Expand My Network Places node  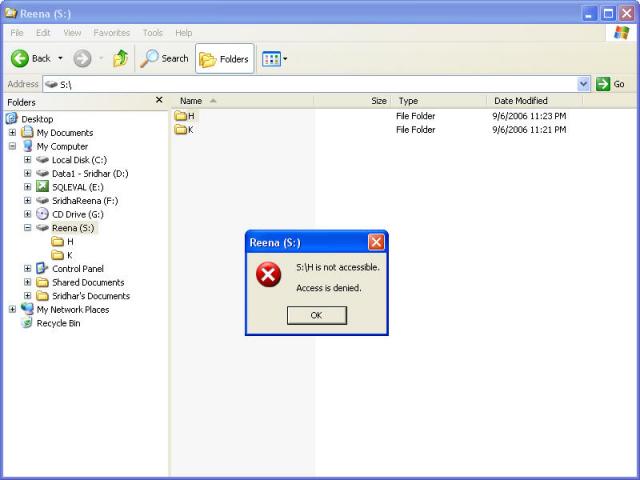(x=12, y=309)
